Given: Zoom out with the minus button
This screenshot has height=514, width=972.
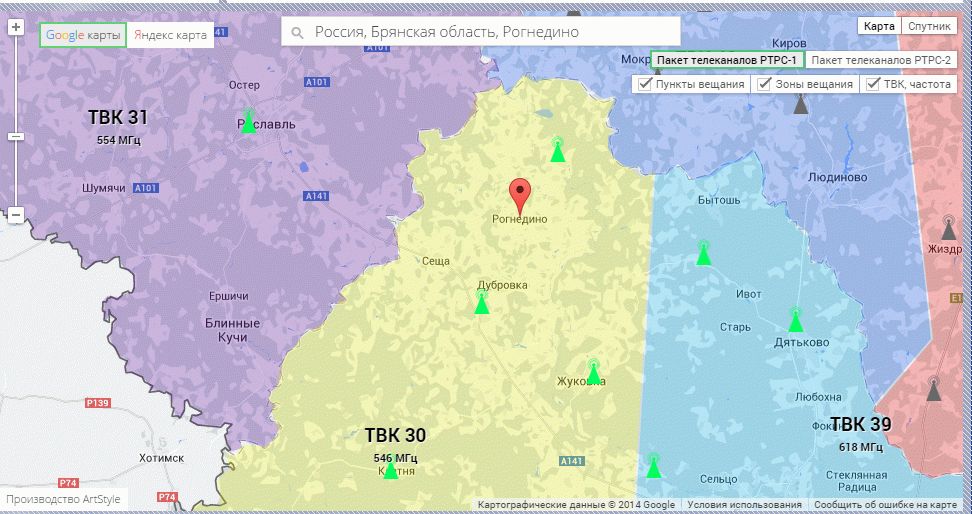Looking at the screenshot, I should (15, 214).
